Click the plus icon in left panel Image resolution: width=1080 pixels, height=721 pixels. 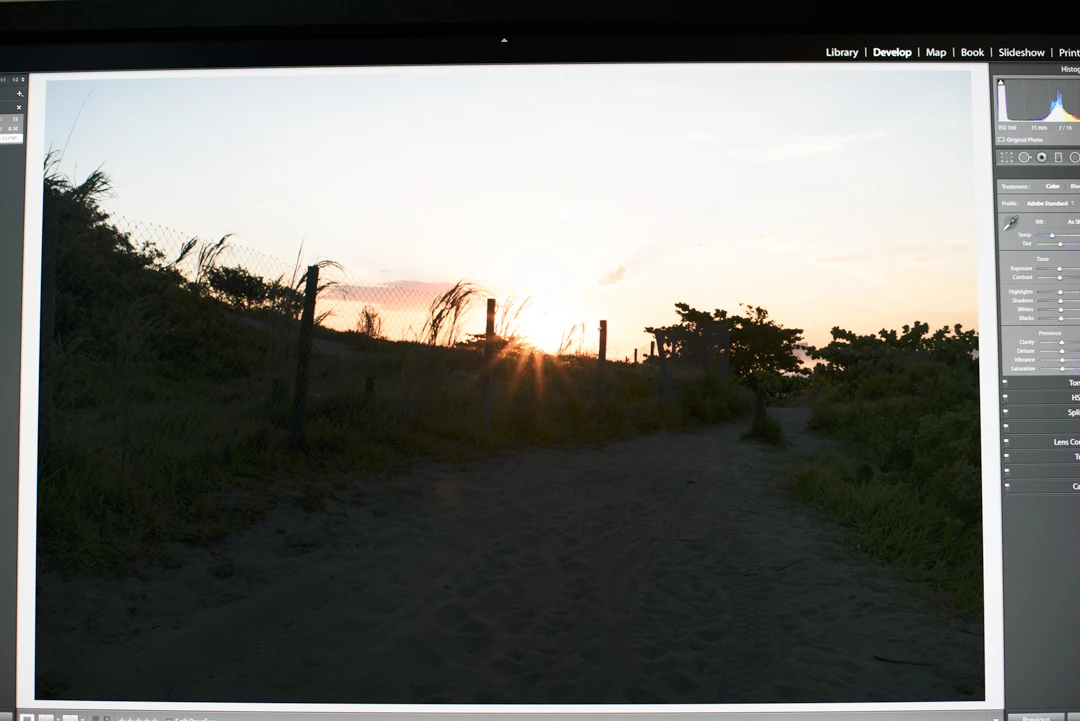click(19, 94)
